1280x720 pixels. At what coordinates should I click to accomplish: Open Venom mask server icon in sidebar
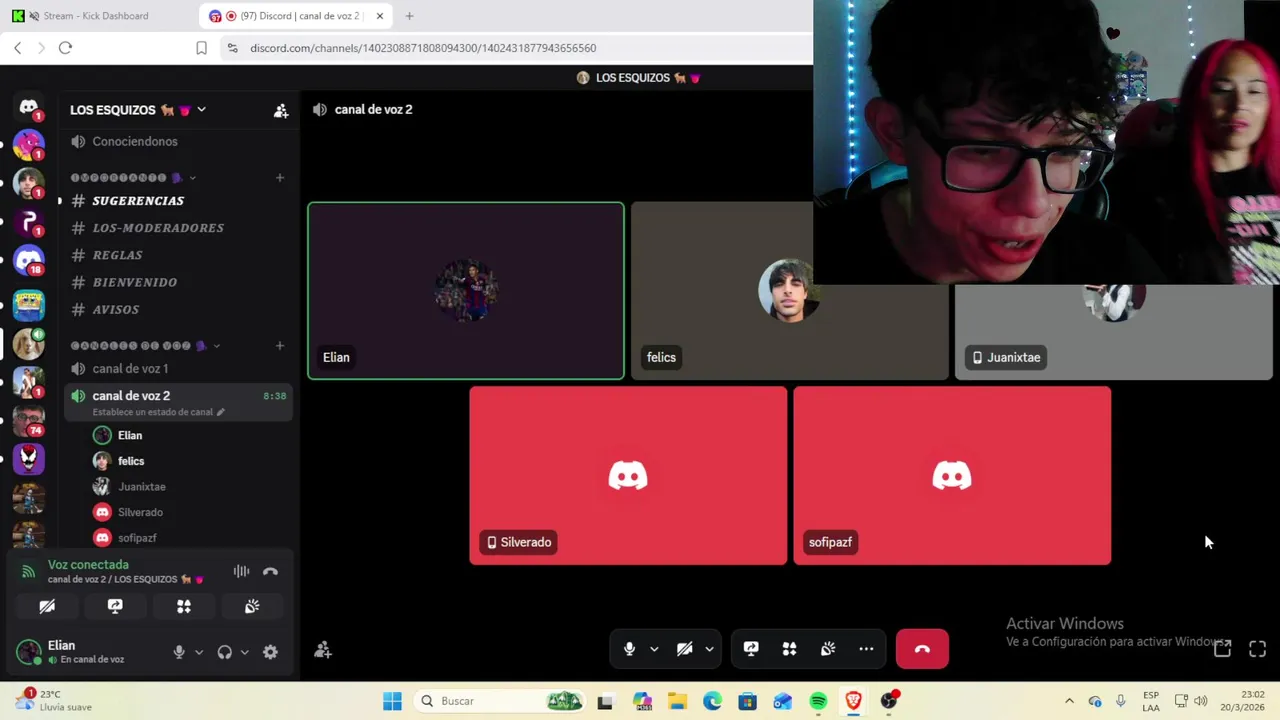(28, 458)
